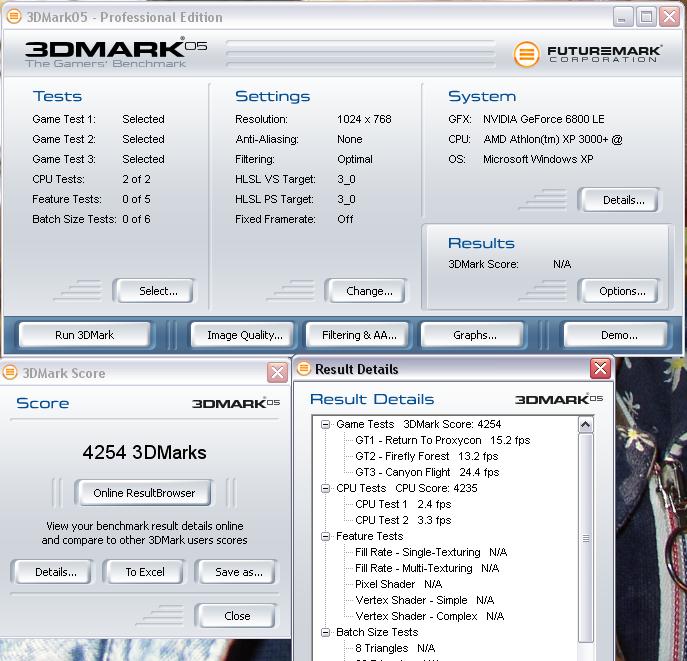Select CPU Test 1 row

click(403, 504)
